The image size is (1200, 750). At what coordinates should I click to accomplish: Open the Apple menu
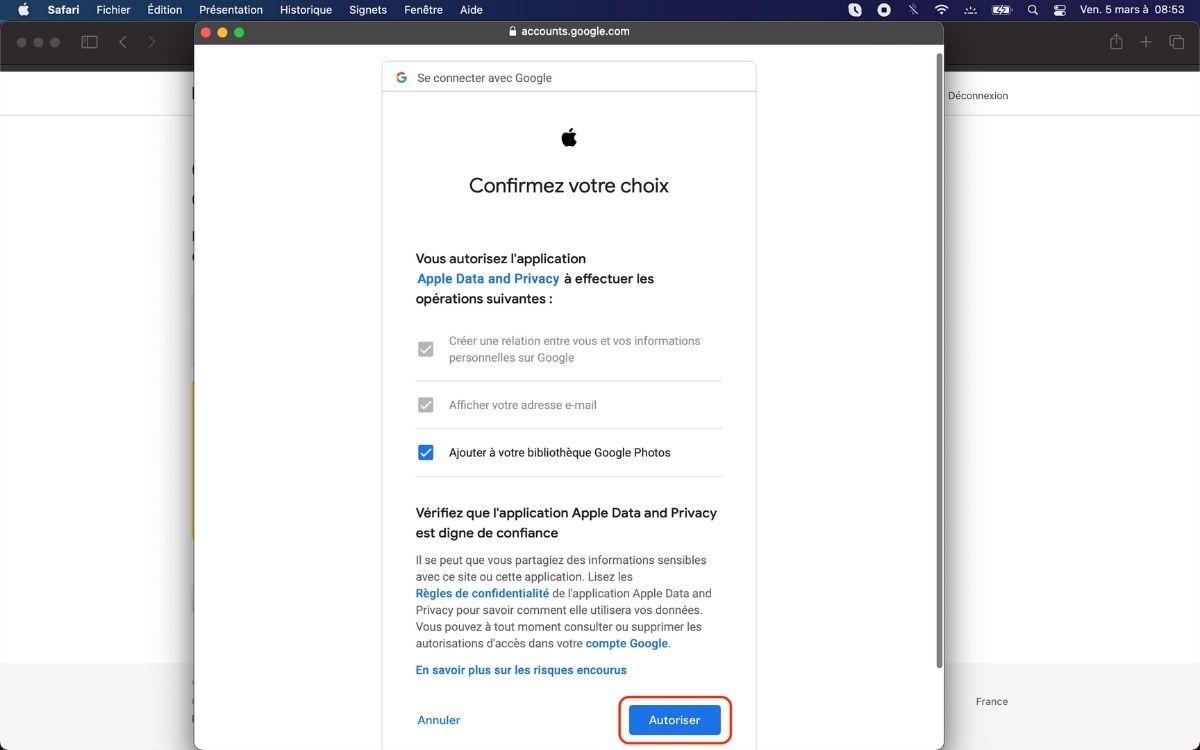click(x=24, y=10)
